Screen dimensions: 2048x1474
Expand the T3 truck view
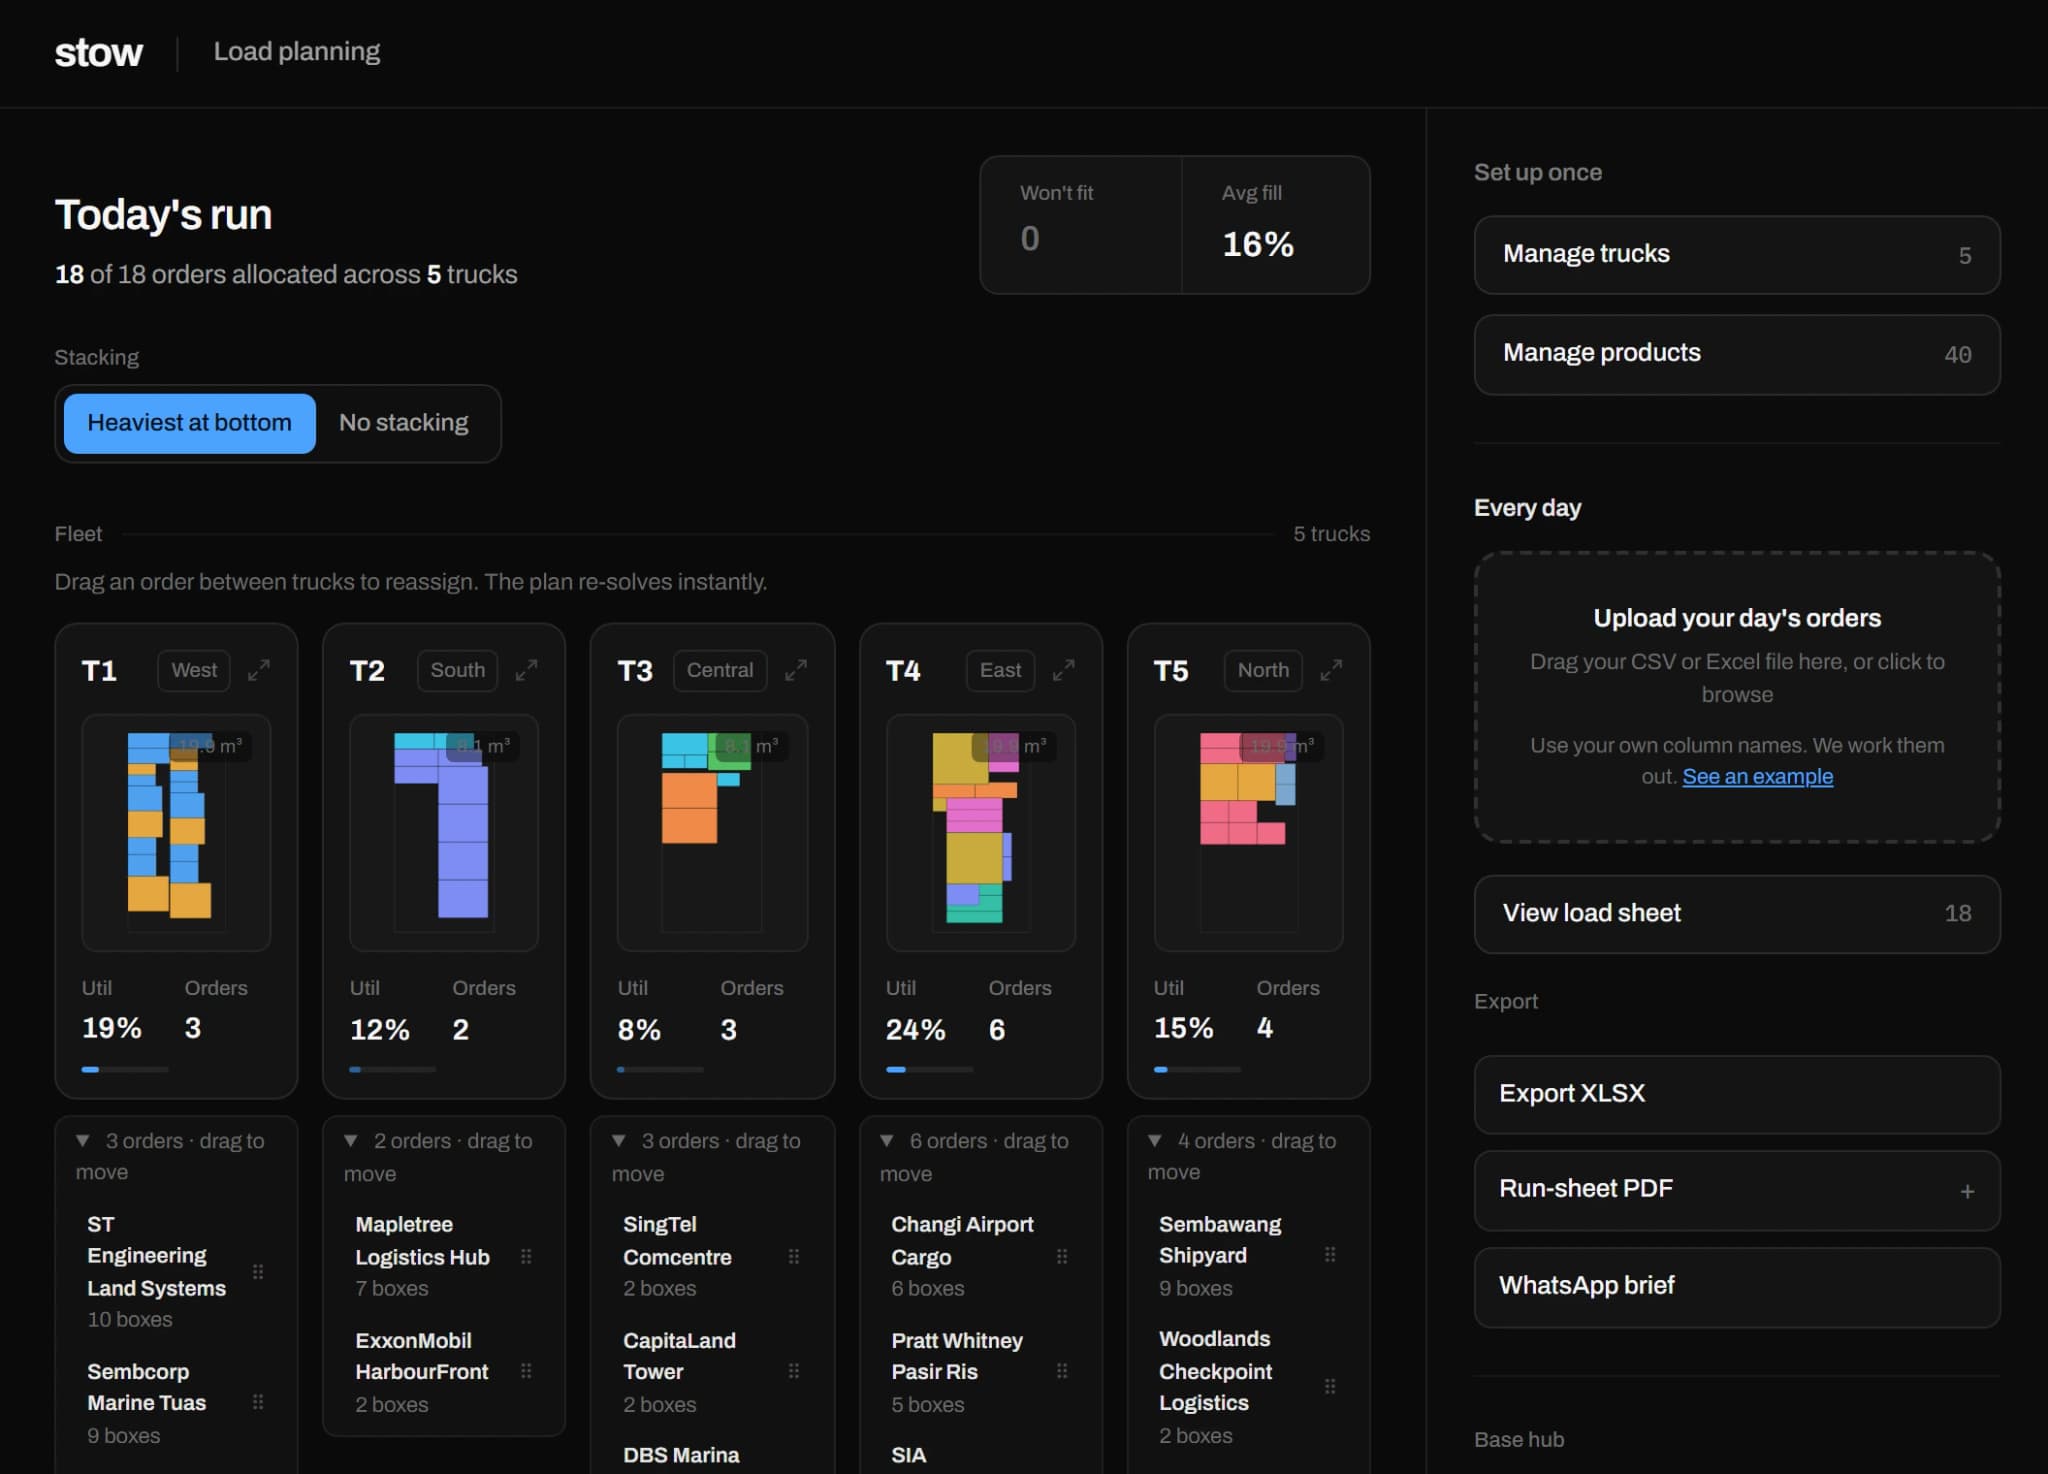(796, 670)
